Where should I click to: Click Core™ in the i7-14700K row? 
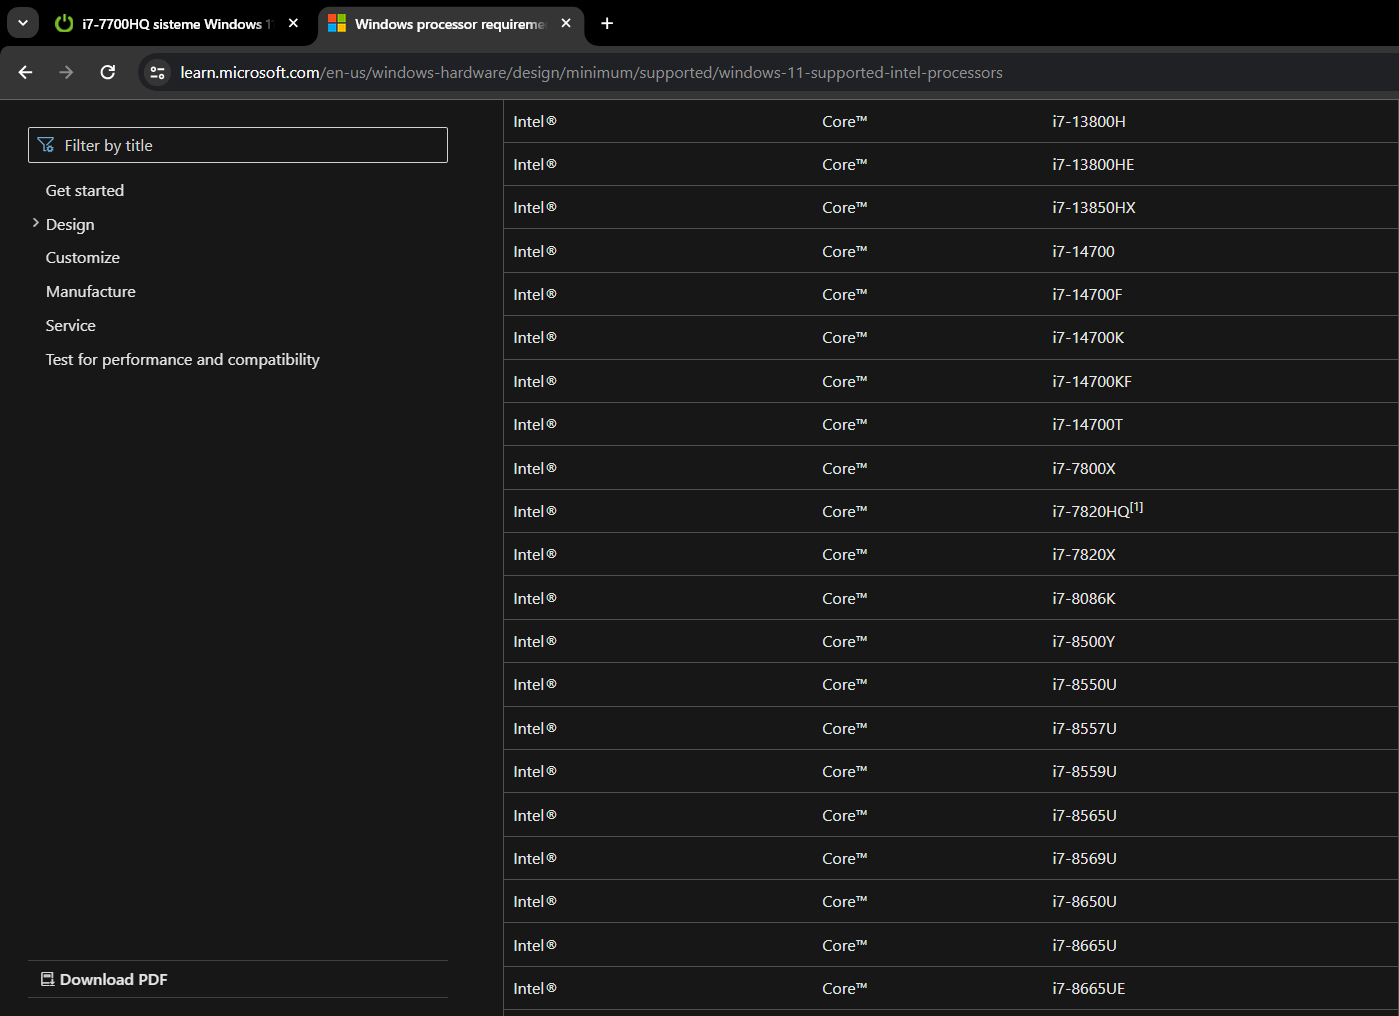845,337
